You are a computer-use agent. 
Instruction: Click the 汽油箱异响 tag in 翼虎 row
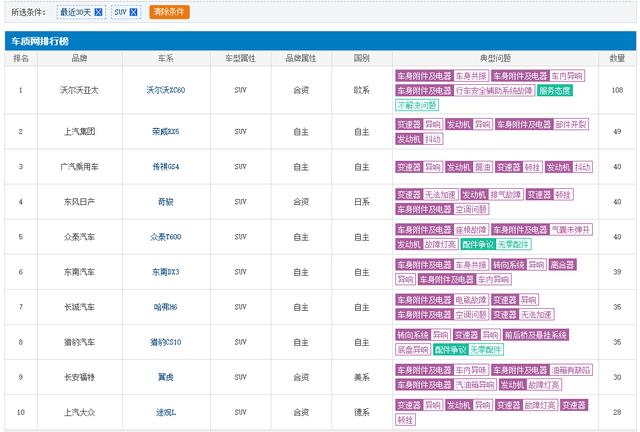[475, 385]
